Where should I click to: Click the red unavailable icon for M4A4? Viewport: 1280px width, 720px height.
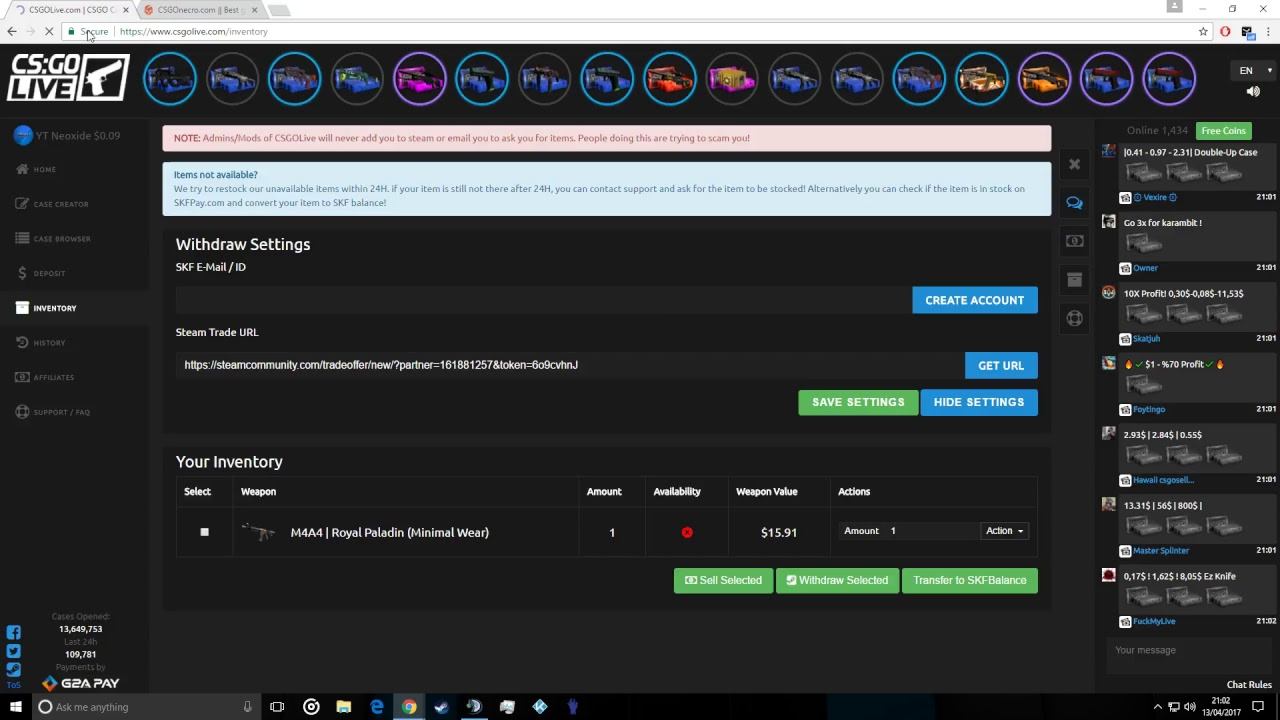coord(687,532)
